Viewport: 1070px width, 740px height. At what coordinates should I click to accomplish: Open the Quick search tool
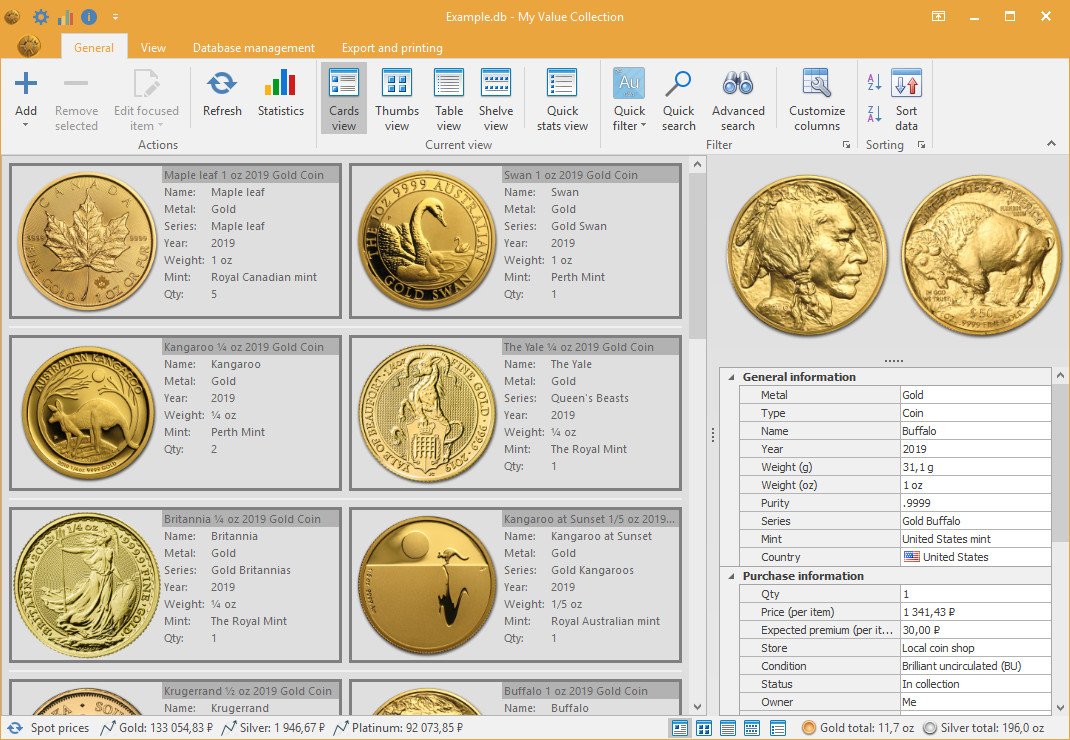pyautogui.click(x=678, y=99)
